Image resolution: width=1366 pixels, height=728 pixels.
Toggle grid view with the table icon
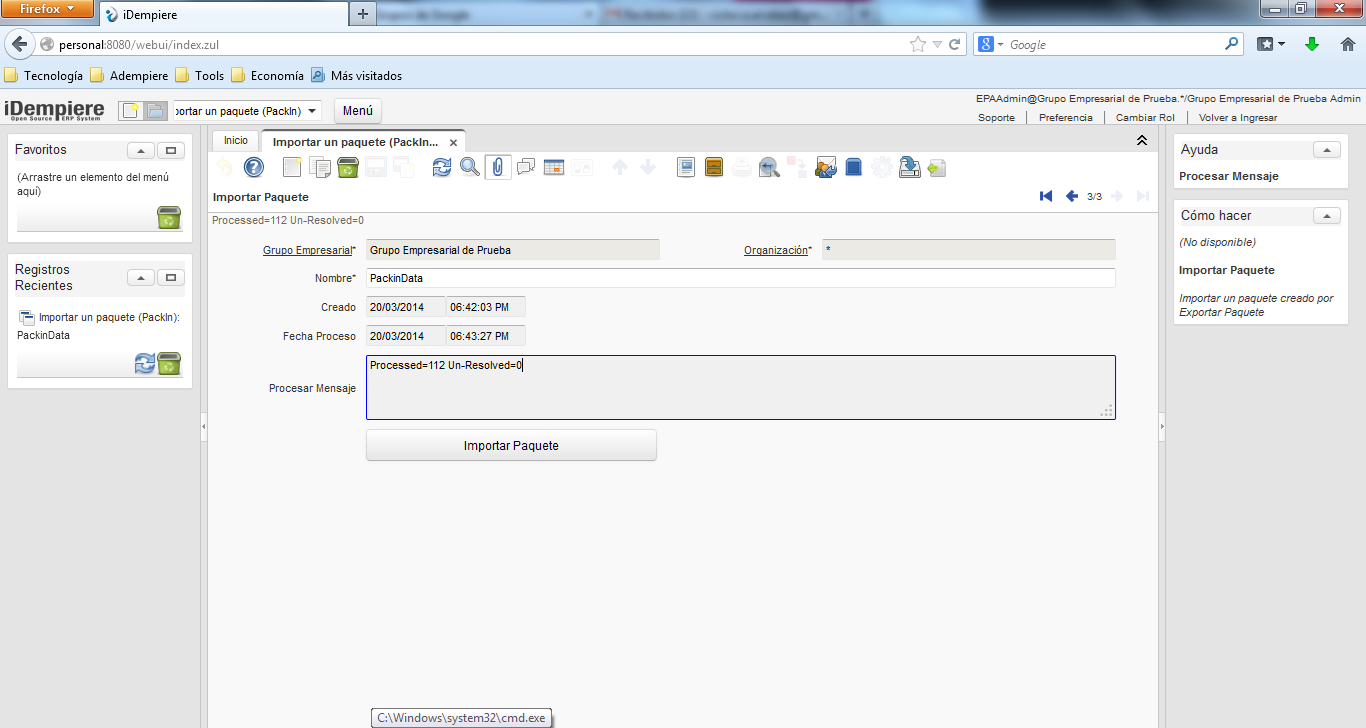(x=554, y=167)
